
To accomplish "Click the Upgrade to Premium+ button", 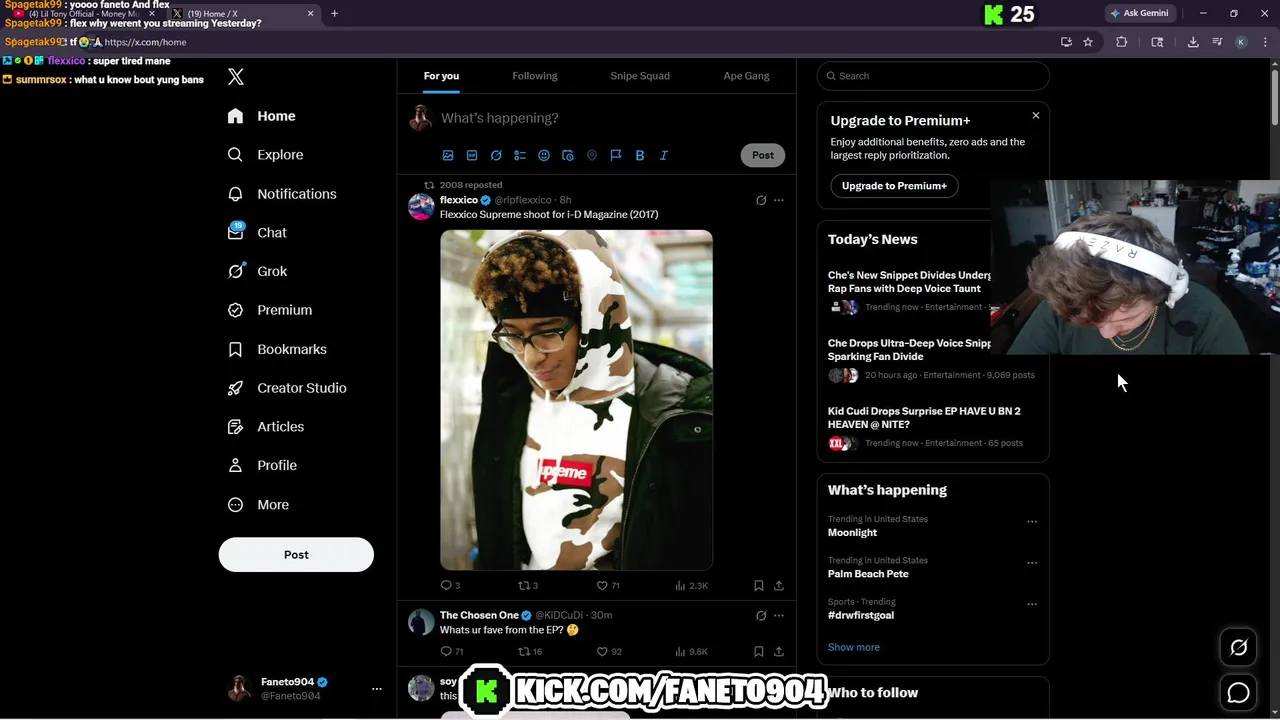I will [x=894, y=186].
